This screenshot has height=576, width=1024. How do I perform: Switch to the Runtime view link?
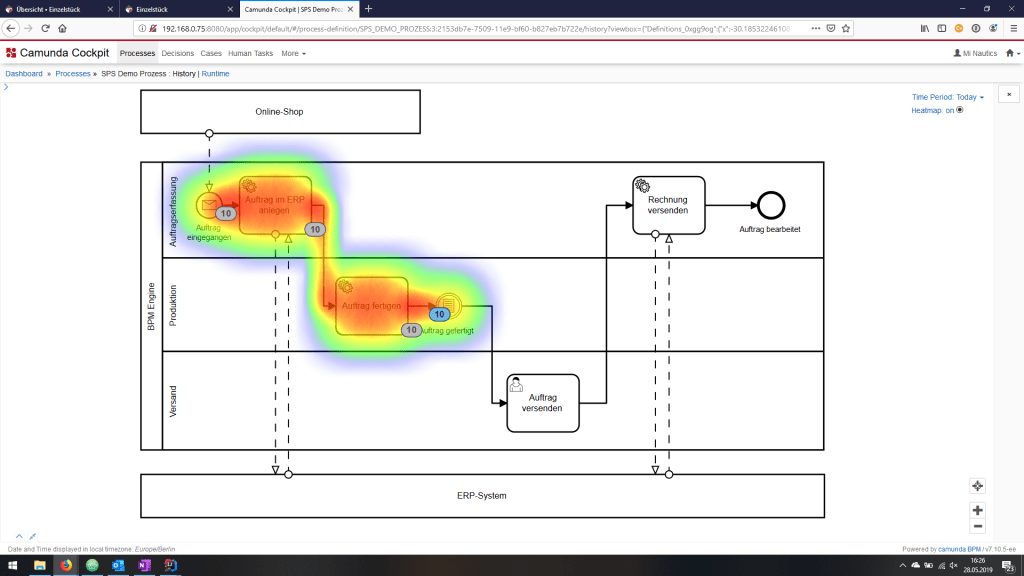215,74
